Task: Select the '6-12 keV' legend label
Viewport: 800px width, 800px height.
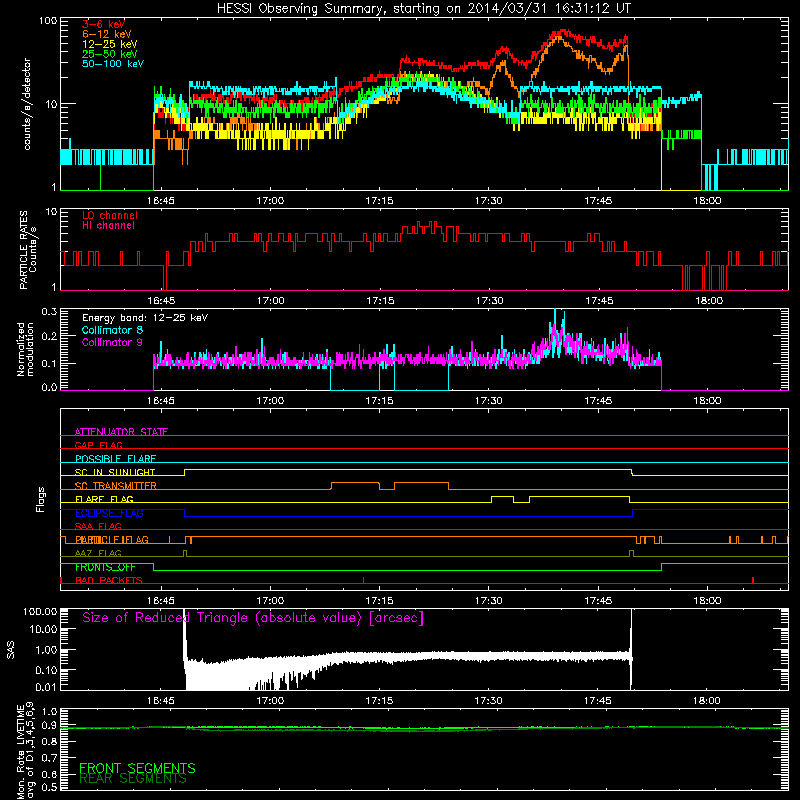Action: click(107, 34)
